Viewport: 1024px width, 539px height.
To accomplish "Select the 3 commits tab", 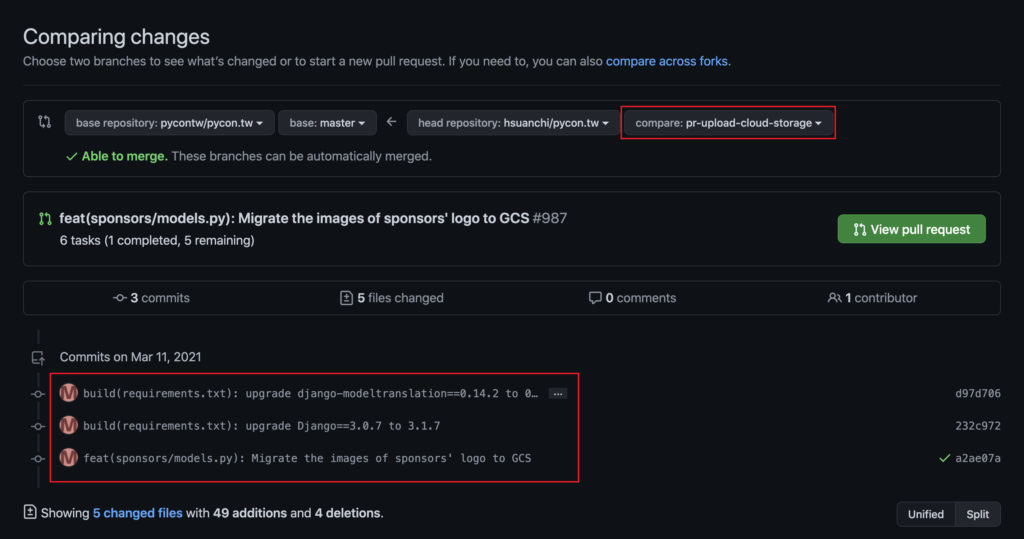I will 151,298.
